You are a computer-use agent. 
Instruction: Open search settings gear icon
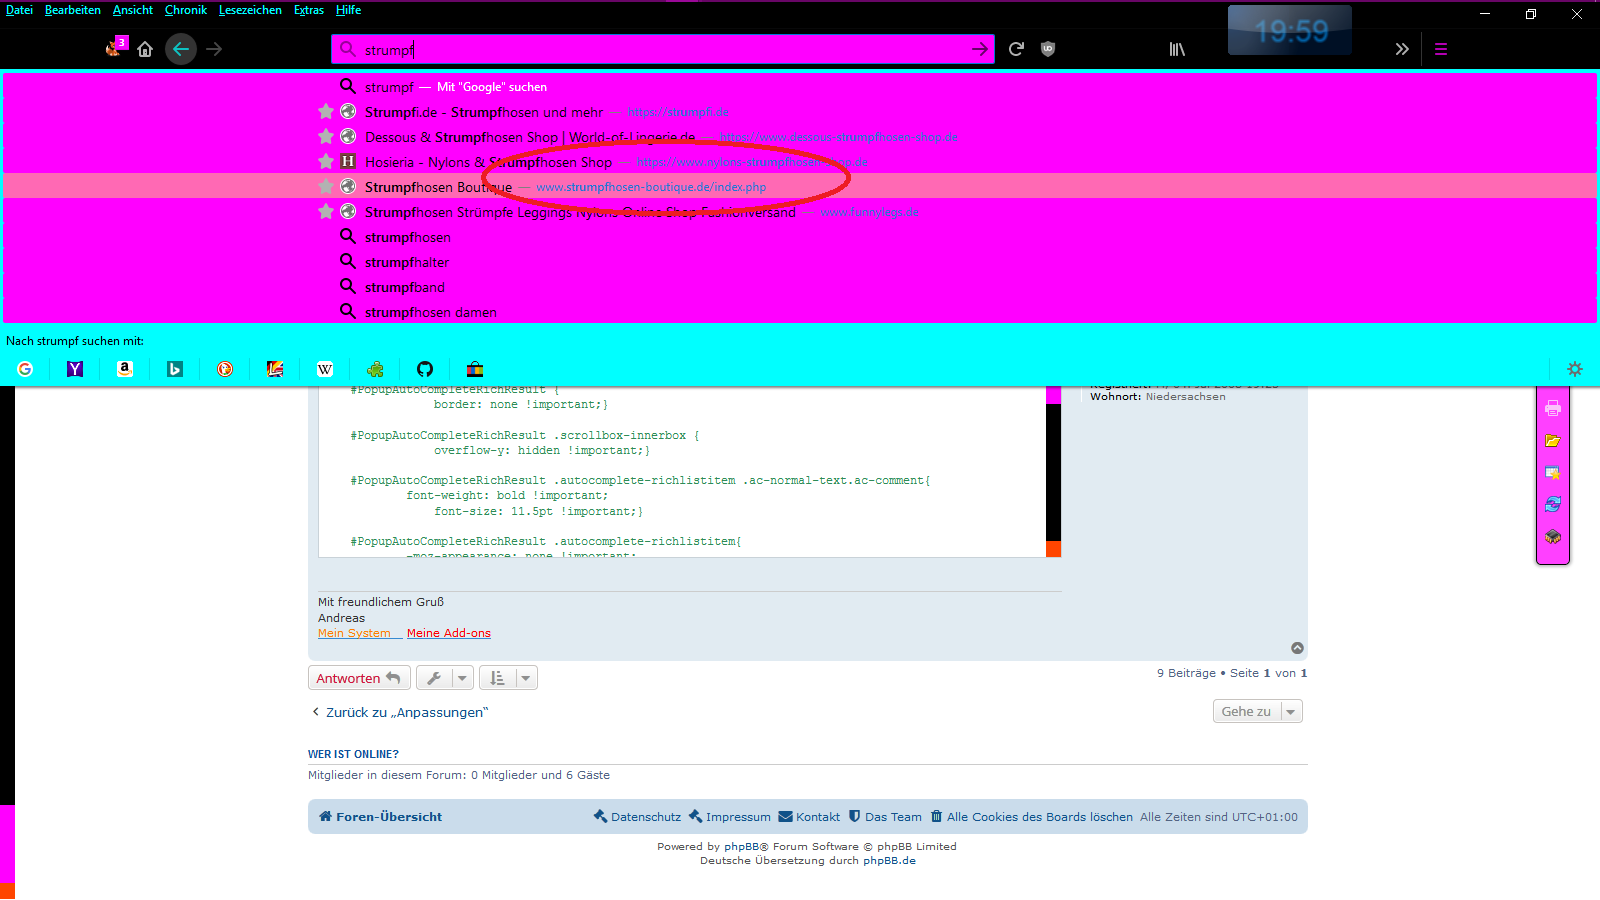pyautogui.click(x=1575, y=369)
